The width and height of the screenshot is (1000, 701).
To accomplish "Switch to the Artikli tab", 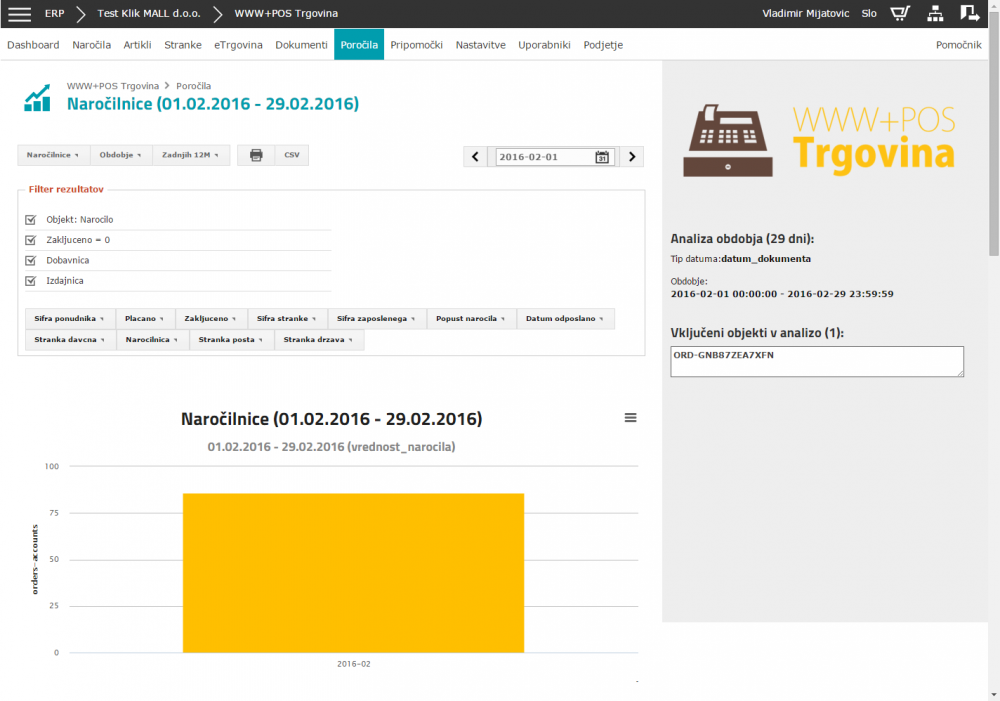I will [138, 45].
